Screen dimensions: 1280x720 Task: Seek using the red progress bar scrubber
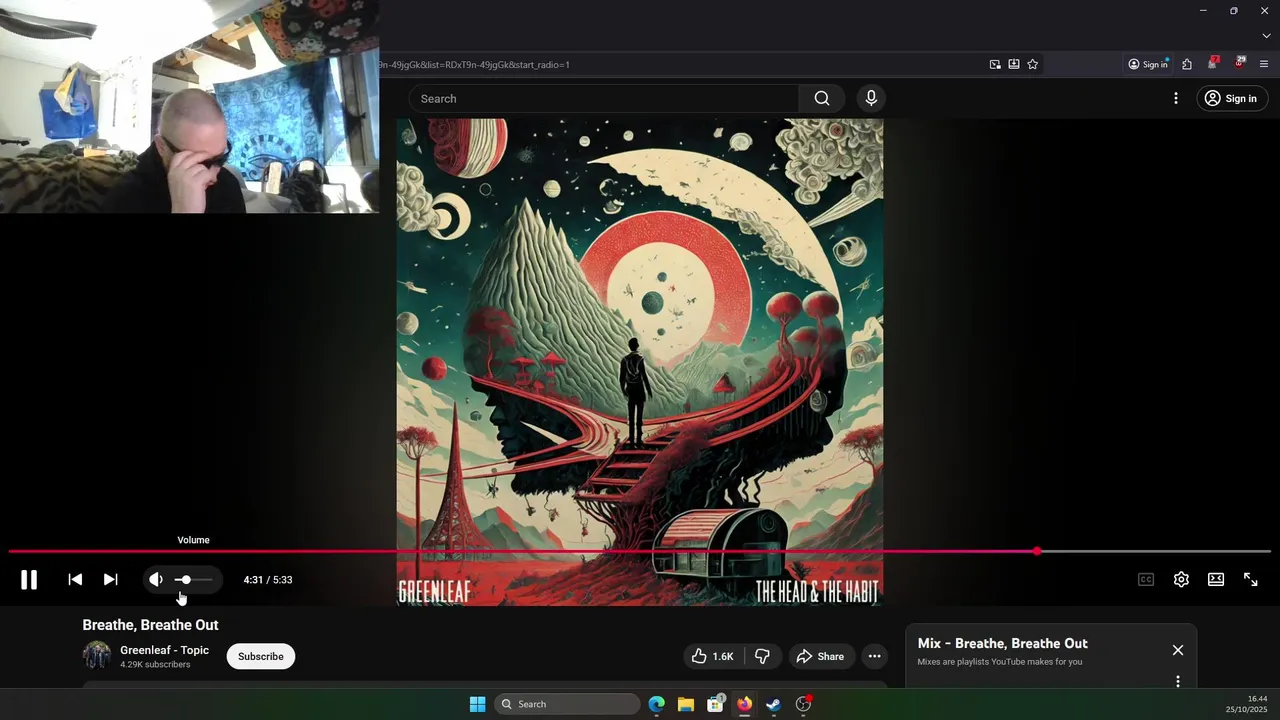pos(1037,551)
